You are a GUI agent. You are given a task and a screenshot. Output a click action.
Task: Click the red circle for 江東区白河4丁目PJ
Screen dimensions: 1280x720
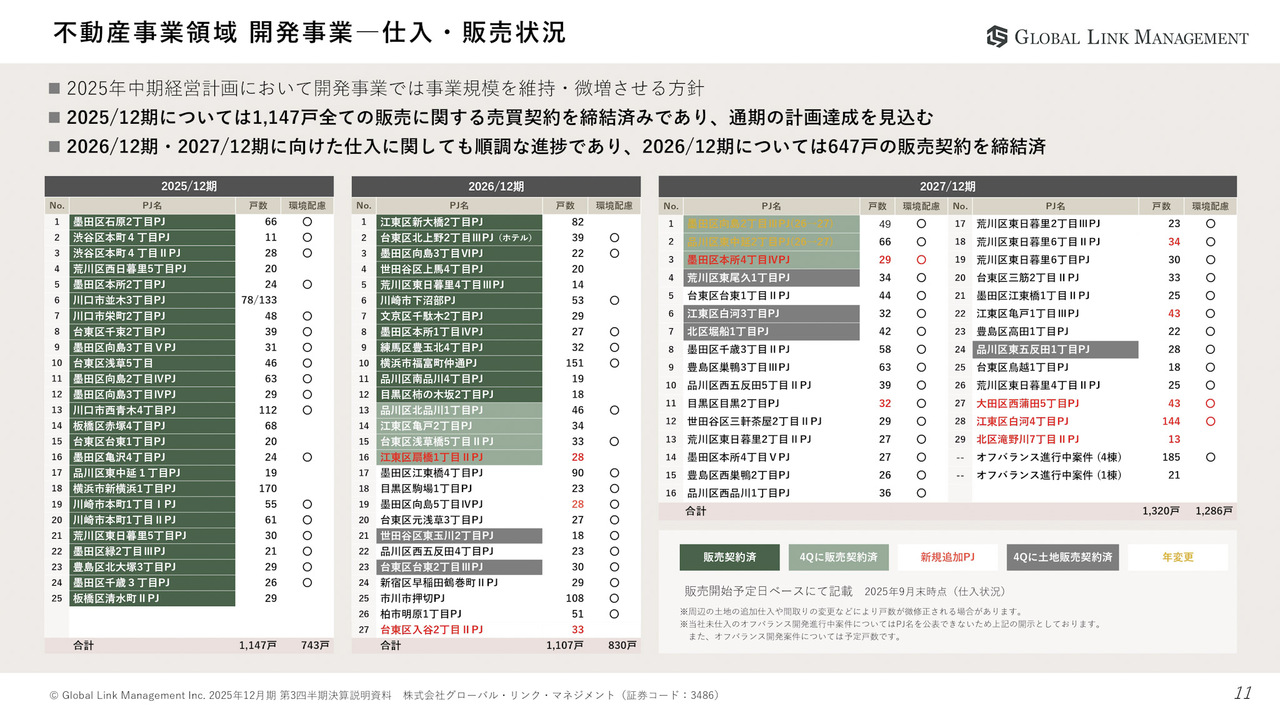[1210, 421]
